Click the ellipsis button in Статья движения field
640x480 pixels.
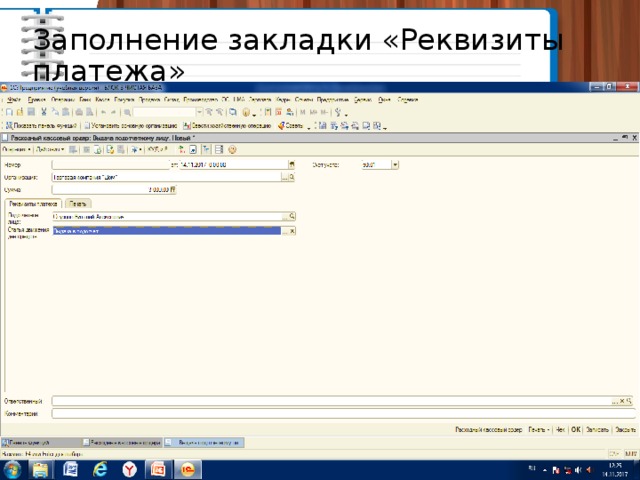[285, 231]
